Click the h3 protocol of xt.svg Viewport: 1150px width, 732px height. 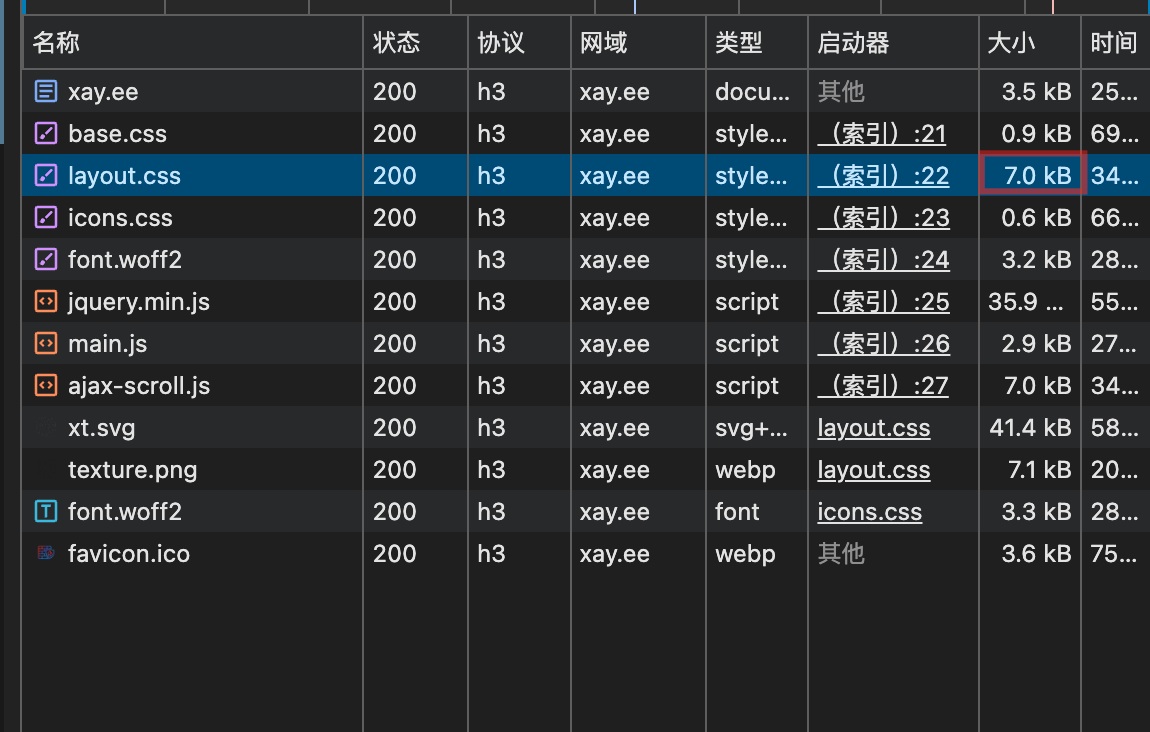click(x=491, y=428)
